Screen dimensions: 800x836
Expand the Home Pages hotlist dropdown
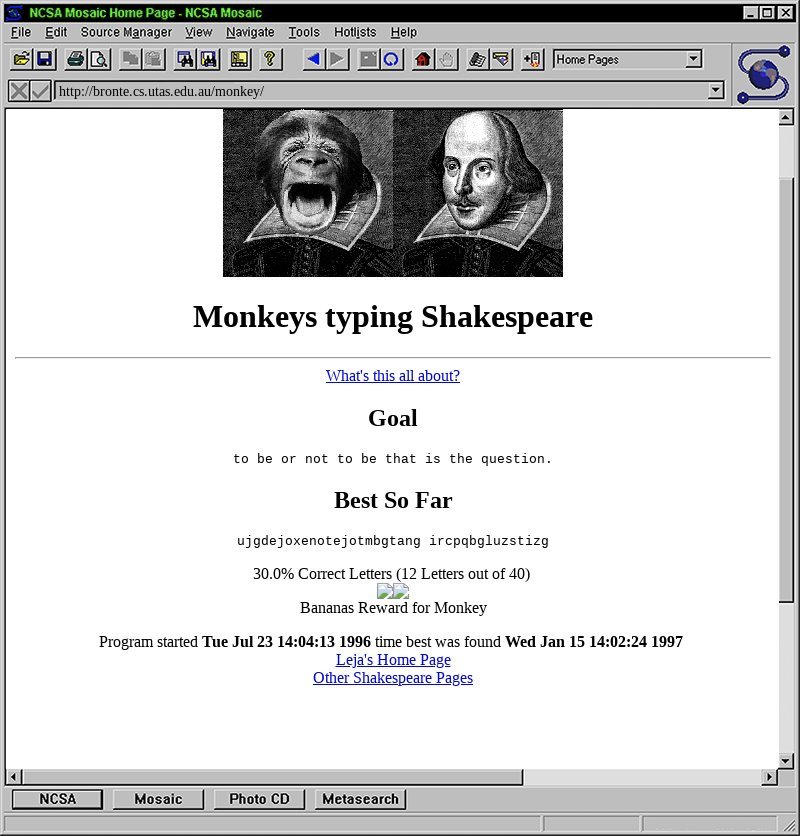click(694, 59)
